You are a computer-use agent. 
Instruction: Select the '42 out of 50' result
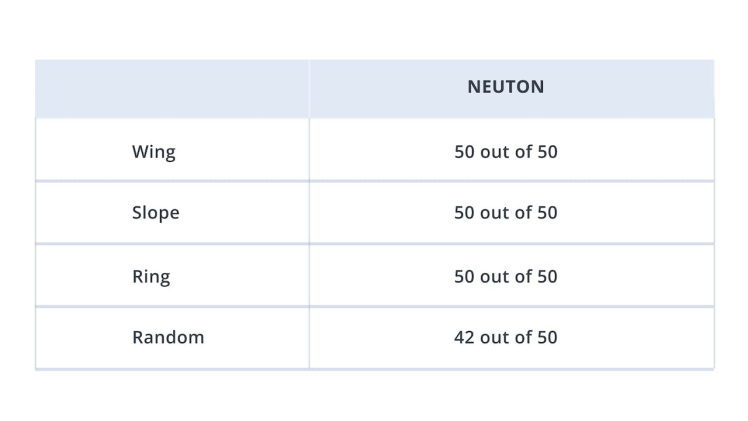[505, 337]
